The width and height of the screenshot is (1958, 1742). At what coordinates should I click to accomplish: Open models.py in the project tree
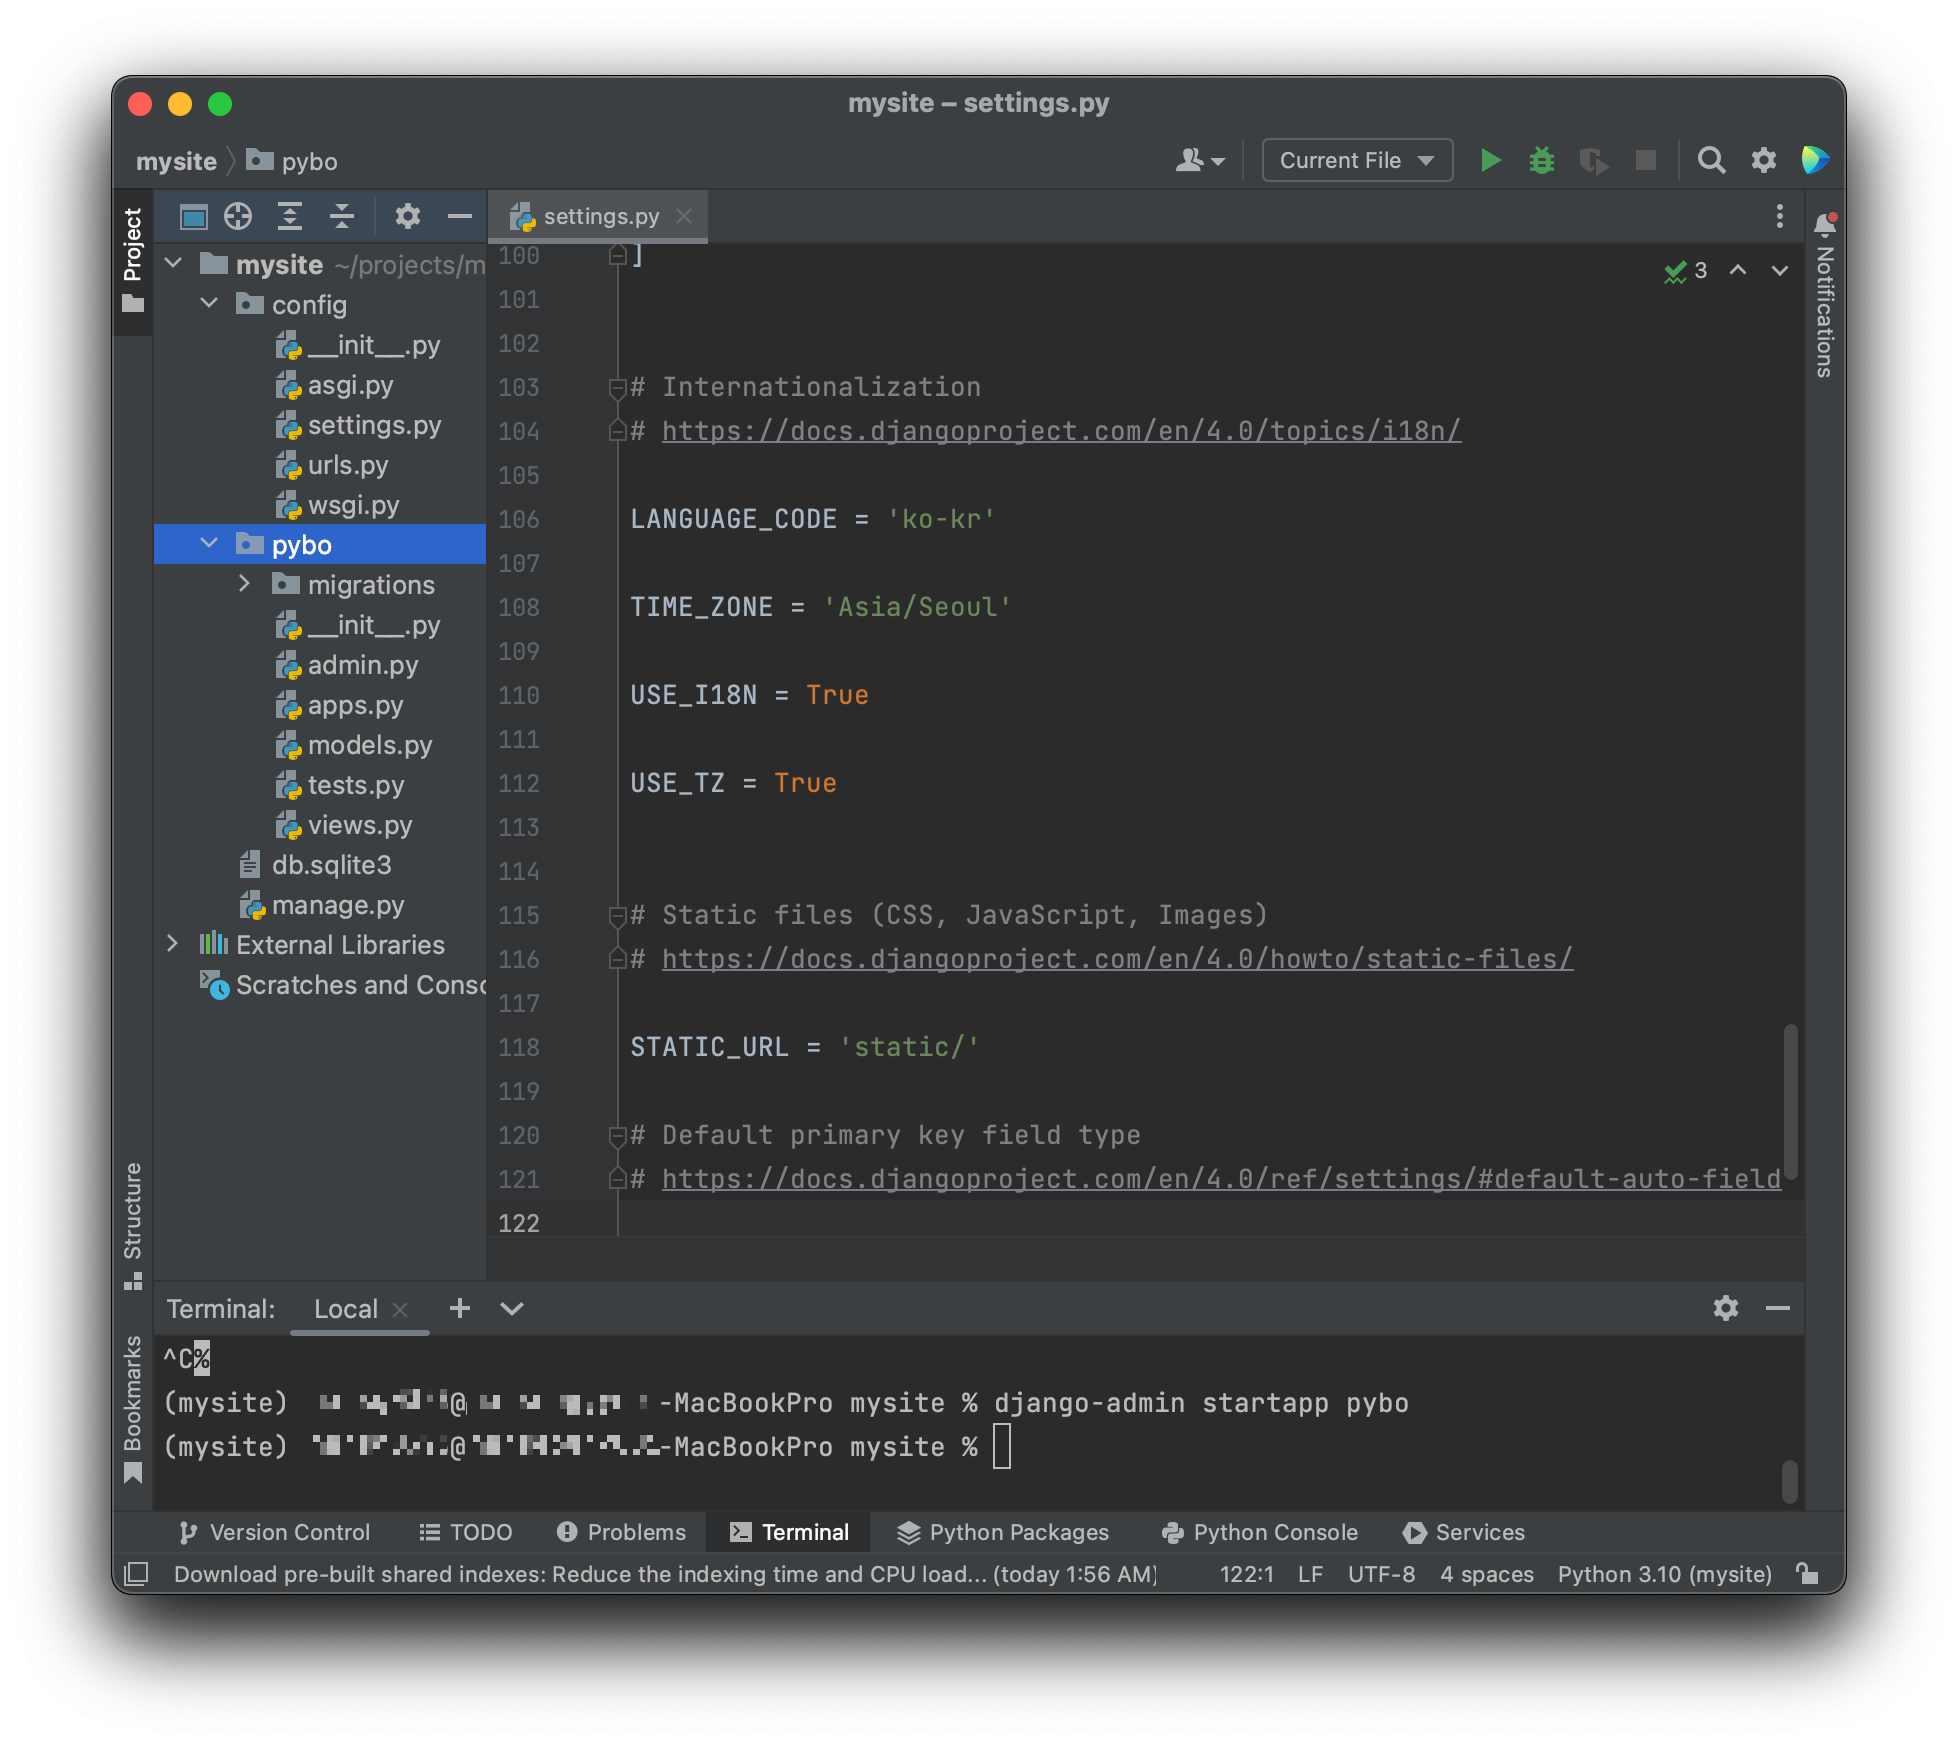pos(369,745)
